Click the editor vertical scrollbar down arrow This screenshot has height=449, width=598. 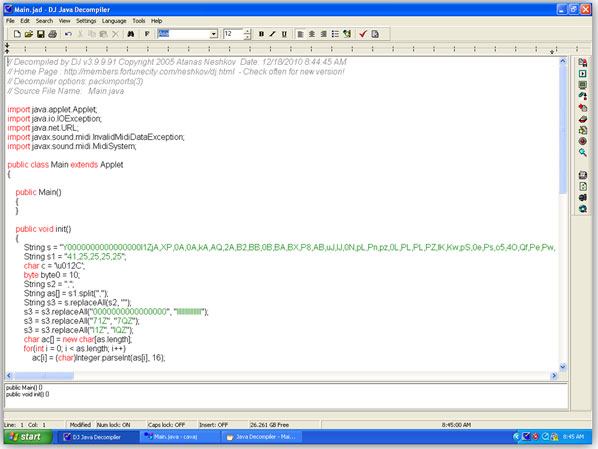click(563, 367)
